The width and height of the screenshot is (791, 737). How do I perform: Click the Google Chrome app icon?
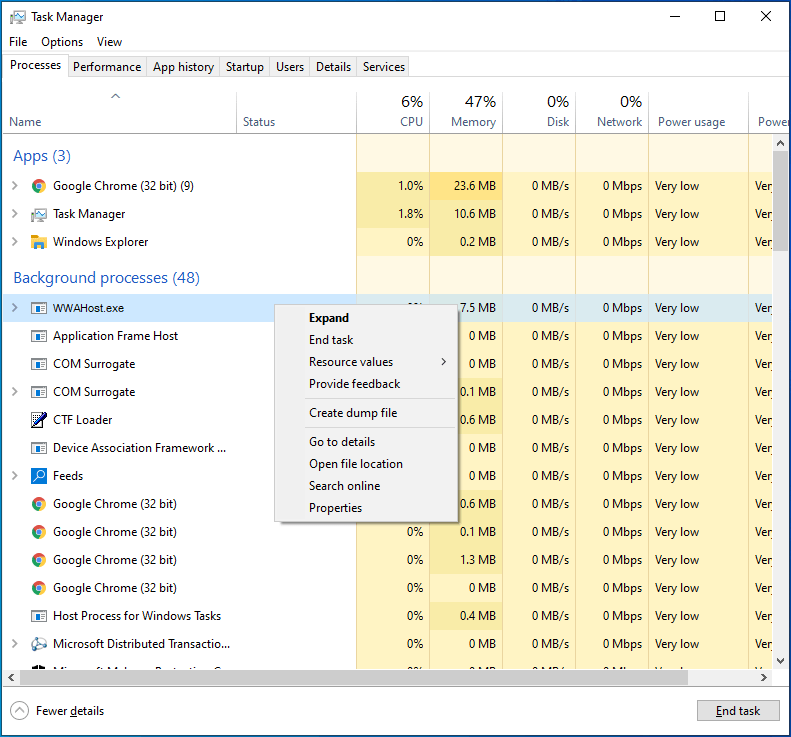(39, 186)
